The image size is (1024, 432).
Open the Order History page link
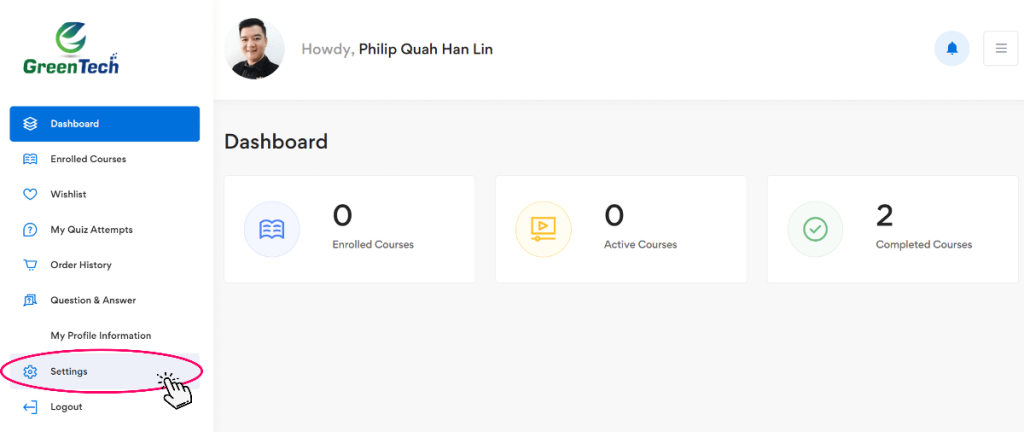(81, 265)
